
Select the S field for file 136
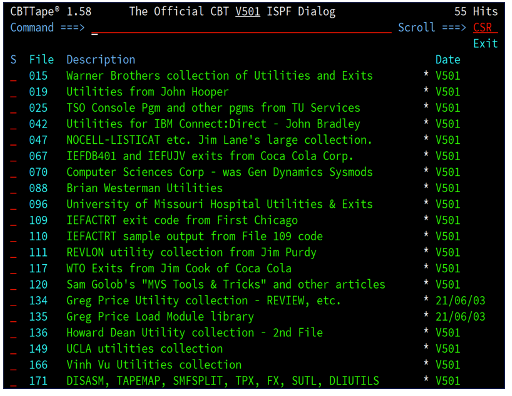13,332
